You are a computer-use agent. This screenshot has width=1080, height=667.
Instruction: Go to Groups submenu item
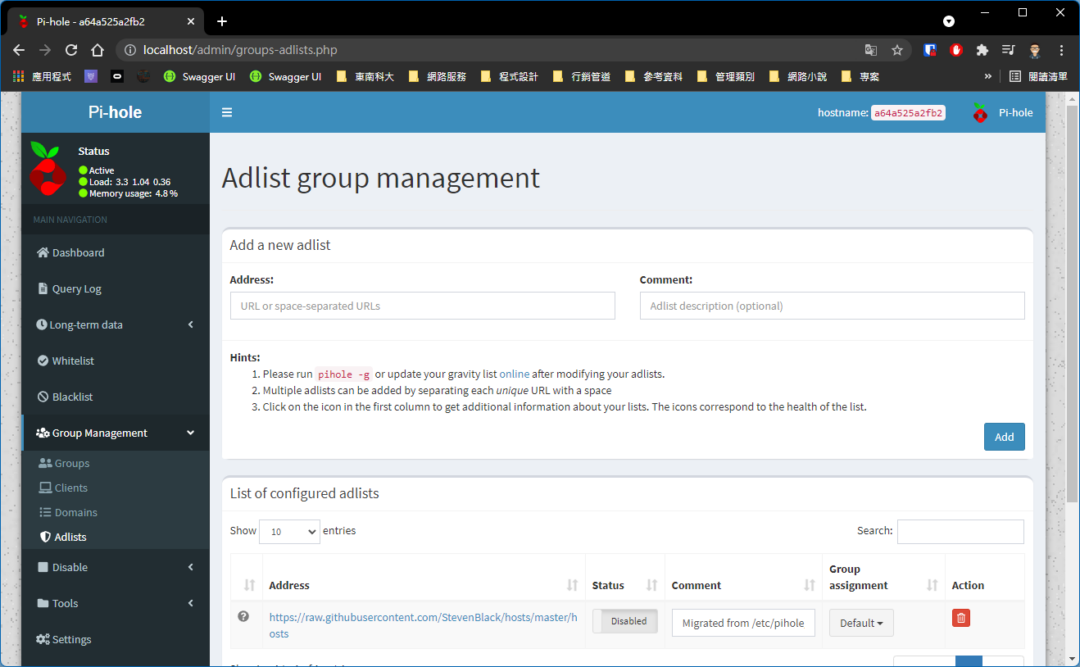tap(115, 463)
